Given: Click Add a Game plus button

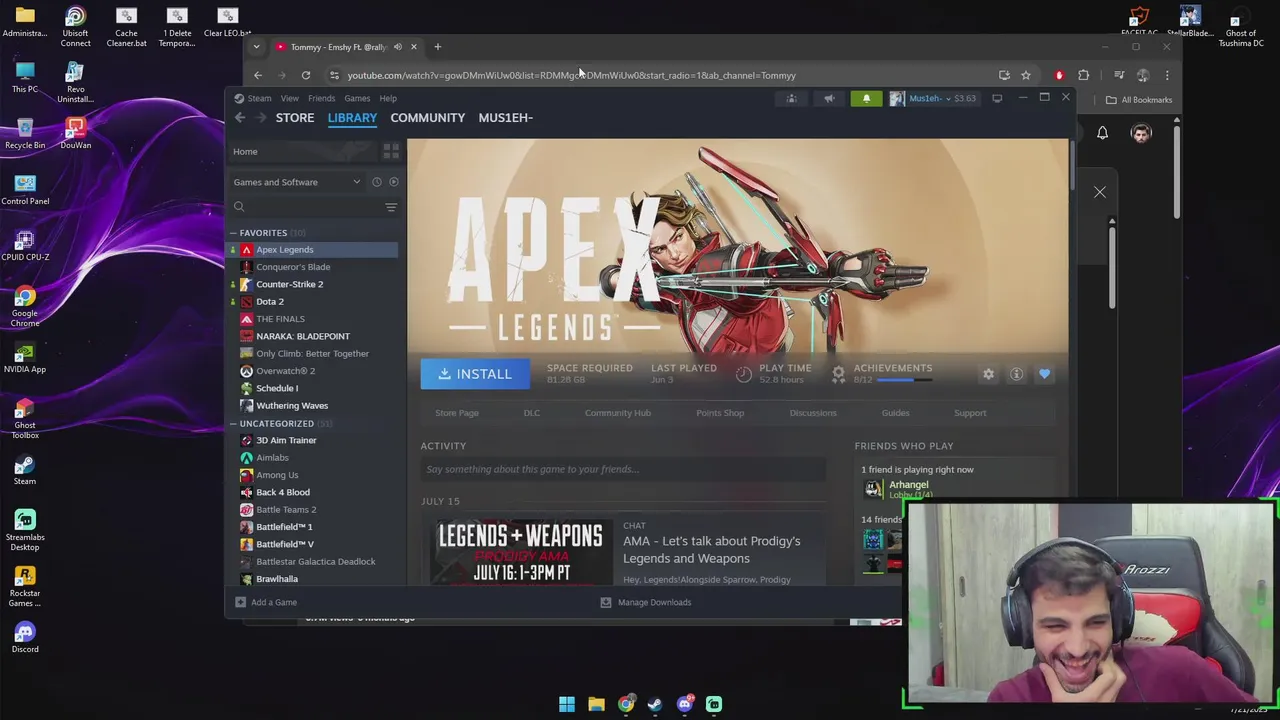Looking at the screenshot, I should 240,602.
